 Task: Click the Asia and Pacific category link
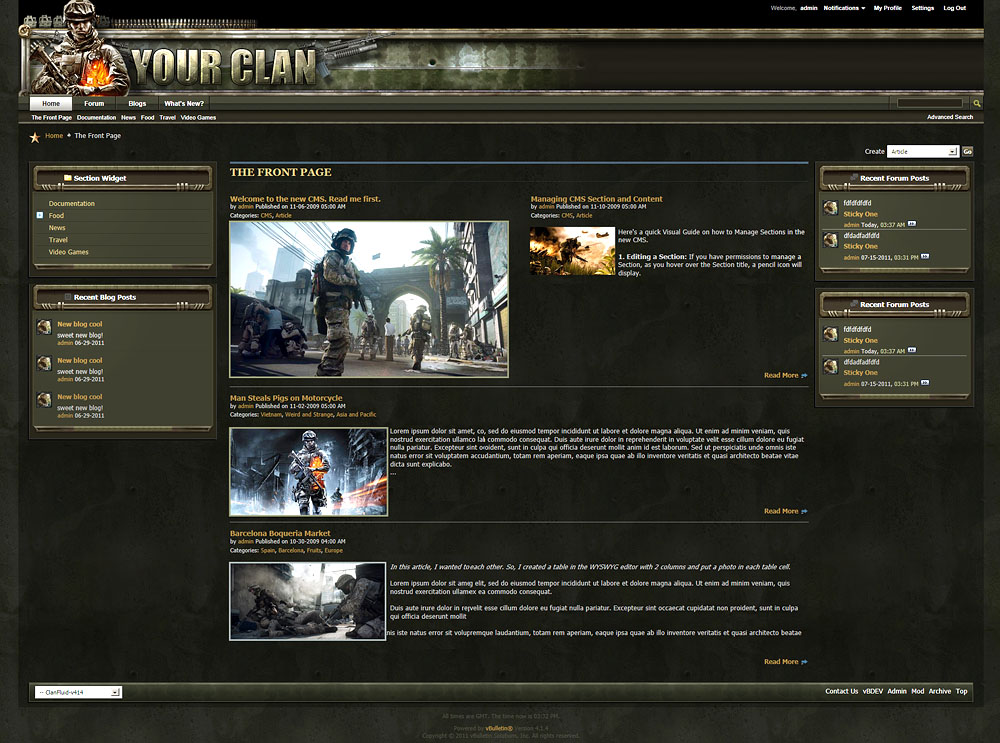tap(356, 415)
